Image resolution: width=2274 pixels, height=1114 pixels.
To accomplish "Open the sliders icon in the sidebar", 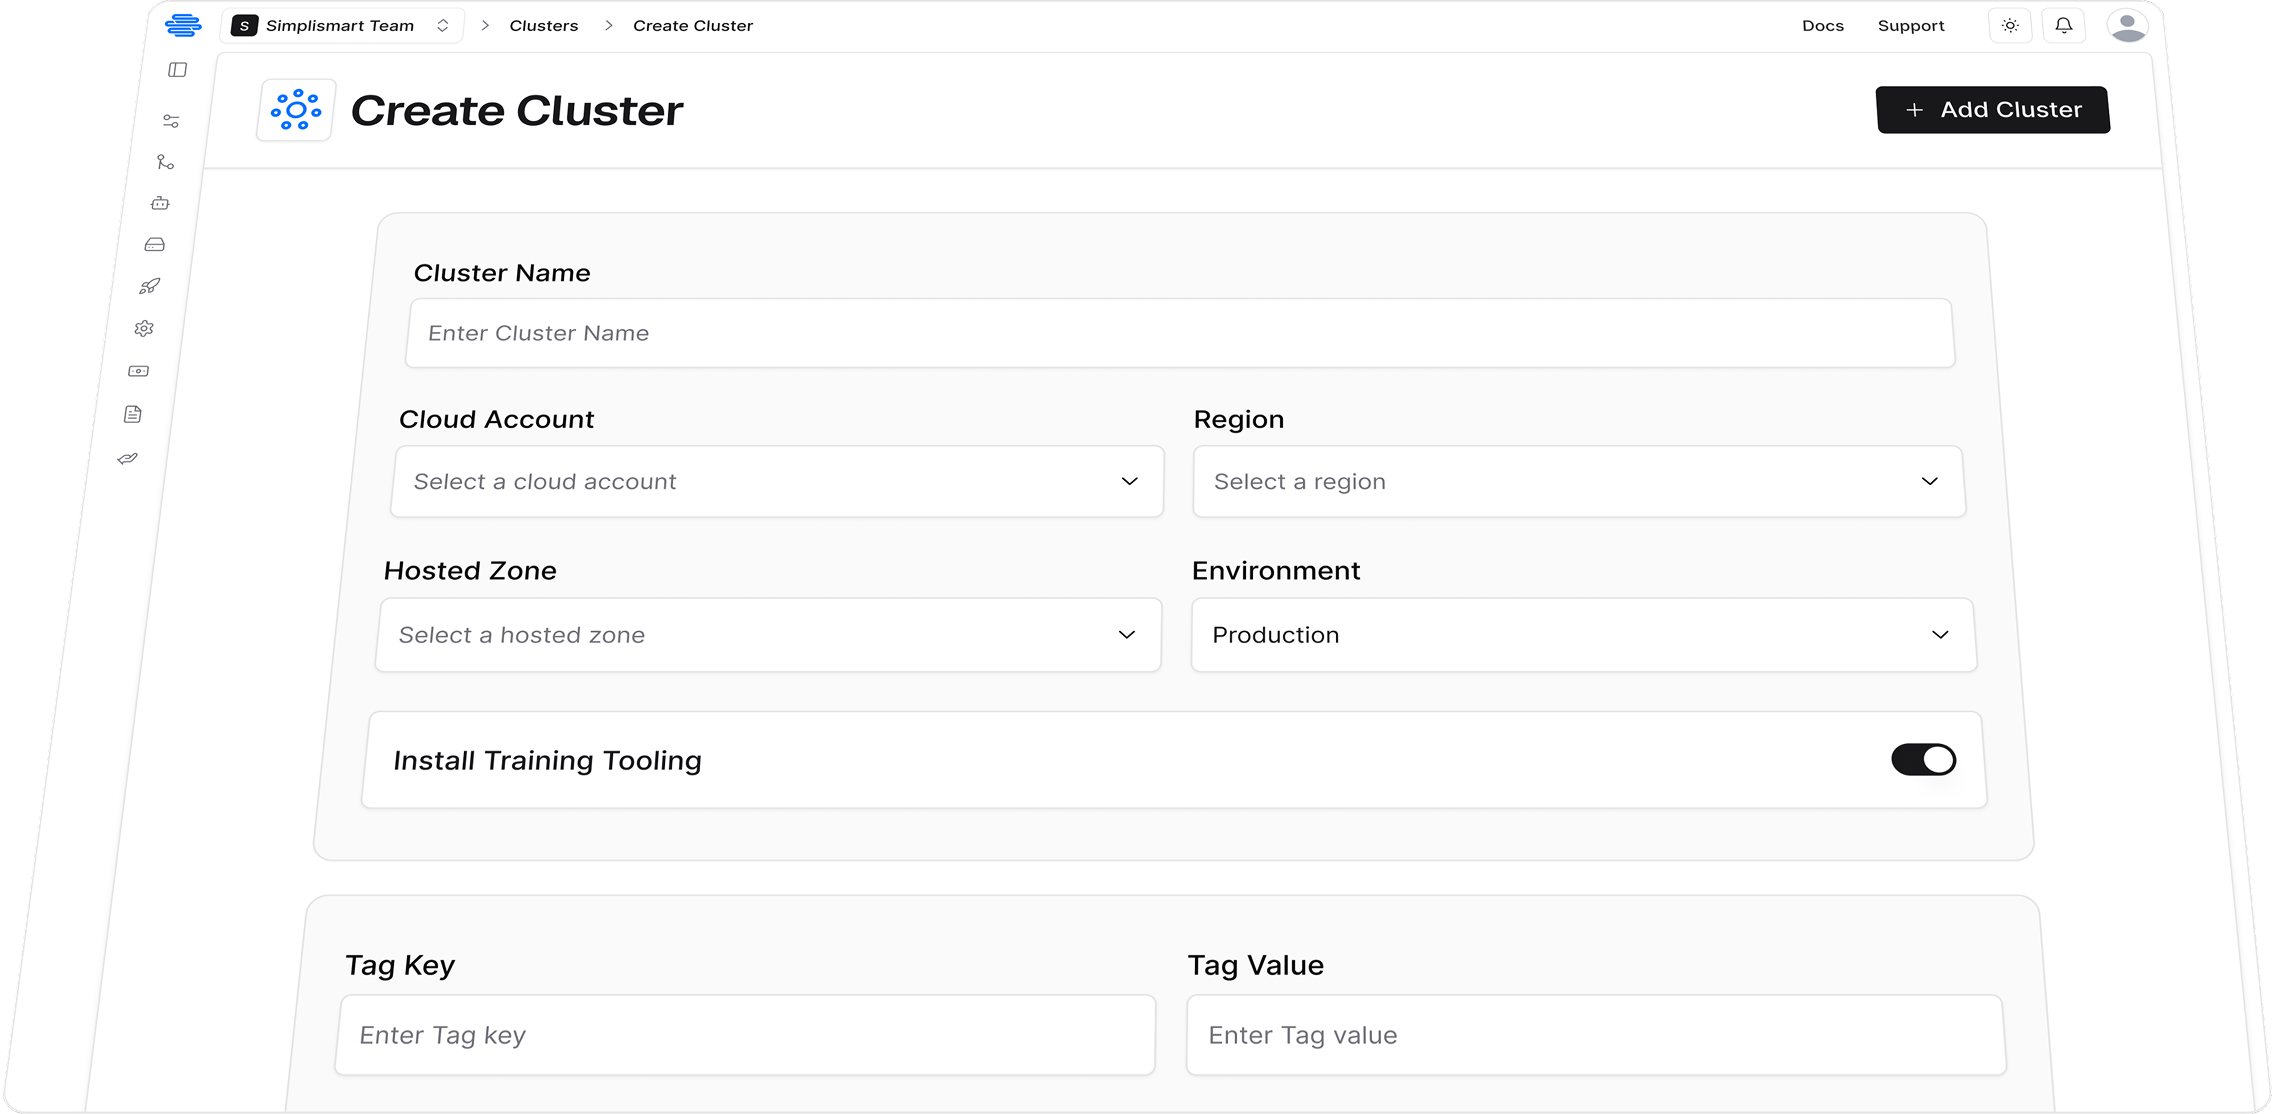I will 171,121.
